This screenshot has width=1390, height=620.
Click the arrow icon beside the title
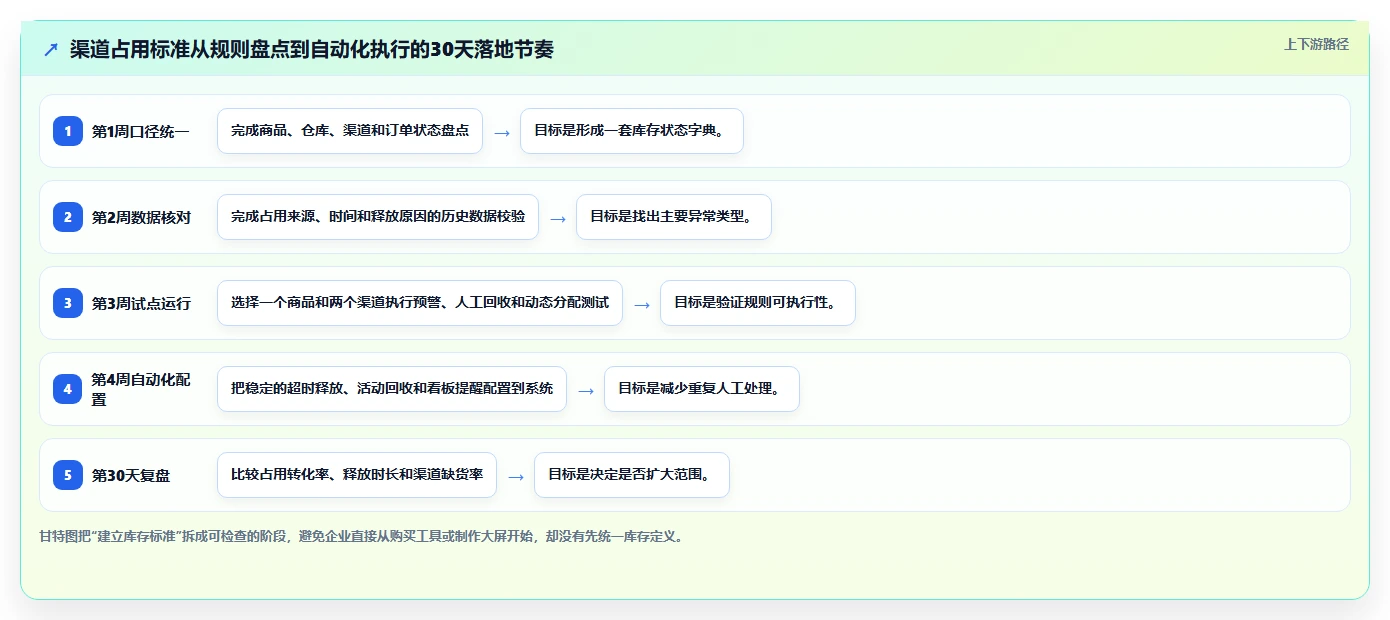(51, 49)
